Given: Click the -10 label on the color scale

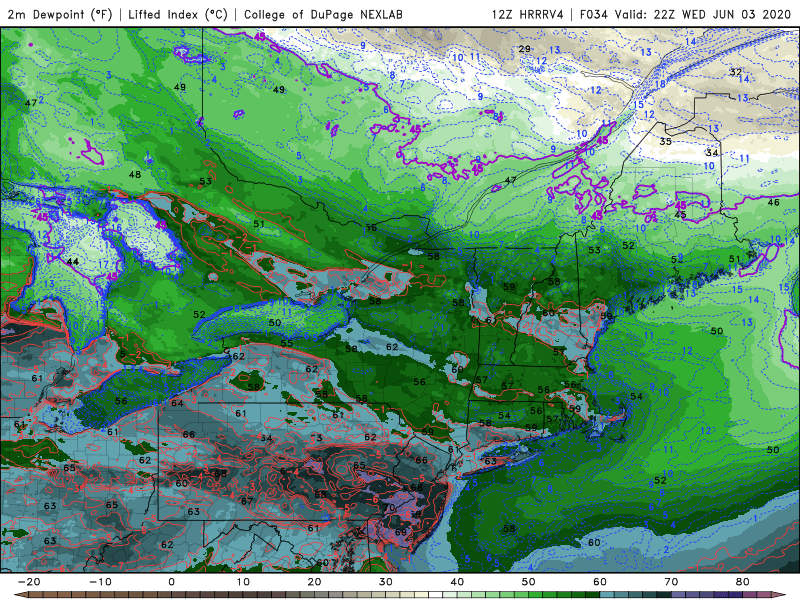Looking at the screenshot, I should point(100,582).
